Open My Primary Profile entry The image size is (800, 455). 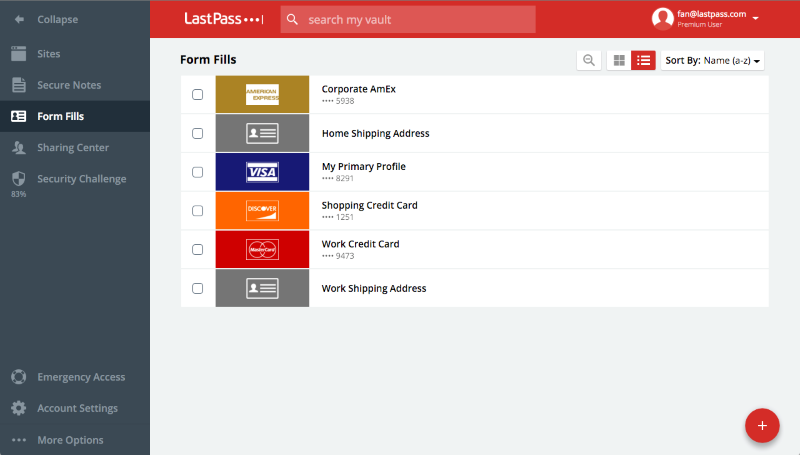coord(364,167)
